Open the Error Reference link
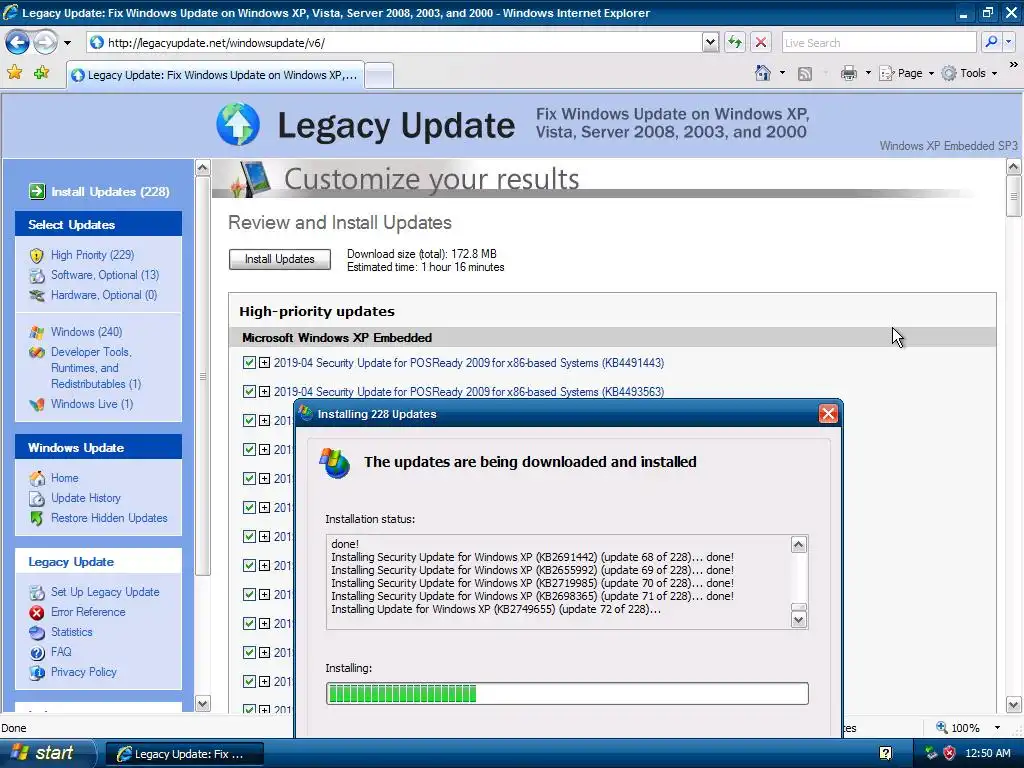 coord(88,612)
